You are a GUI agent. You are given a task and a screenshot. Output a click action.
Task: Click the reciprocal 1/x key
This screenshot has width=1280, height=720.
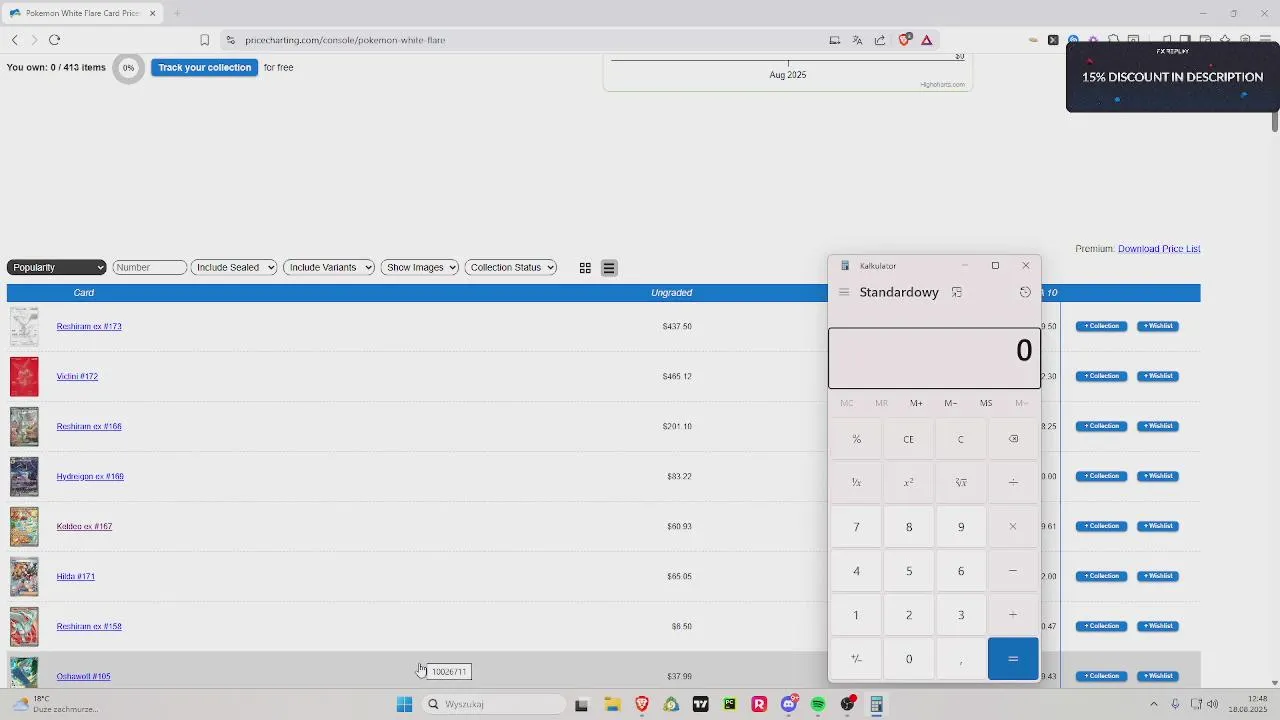pyautogui.click(x=856, y=483)
